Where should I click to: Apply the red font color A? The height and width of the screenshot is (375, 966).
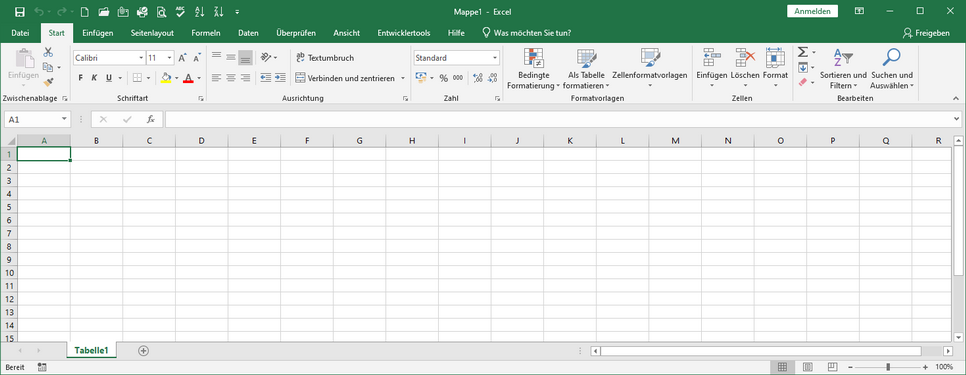pos(188,78)
